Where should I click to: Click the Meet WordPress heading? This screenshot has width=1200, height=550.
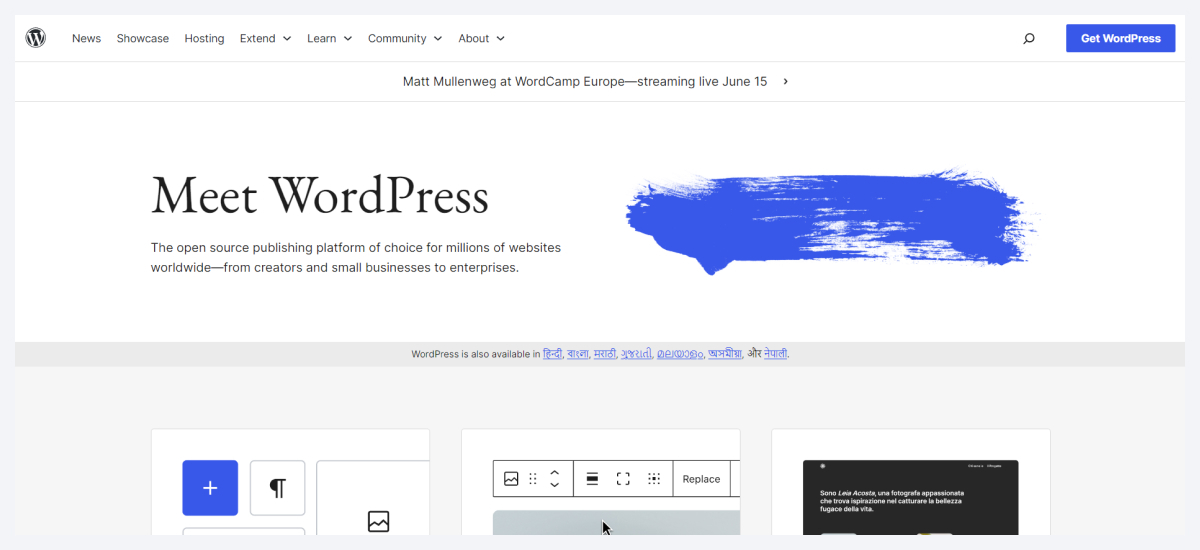[x=320, y=196]
